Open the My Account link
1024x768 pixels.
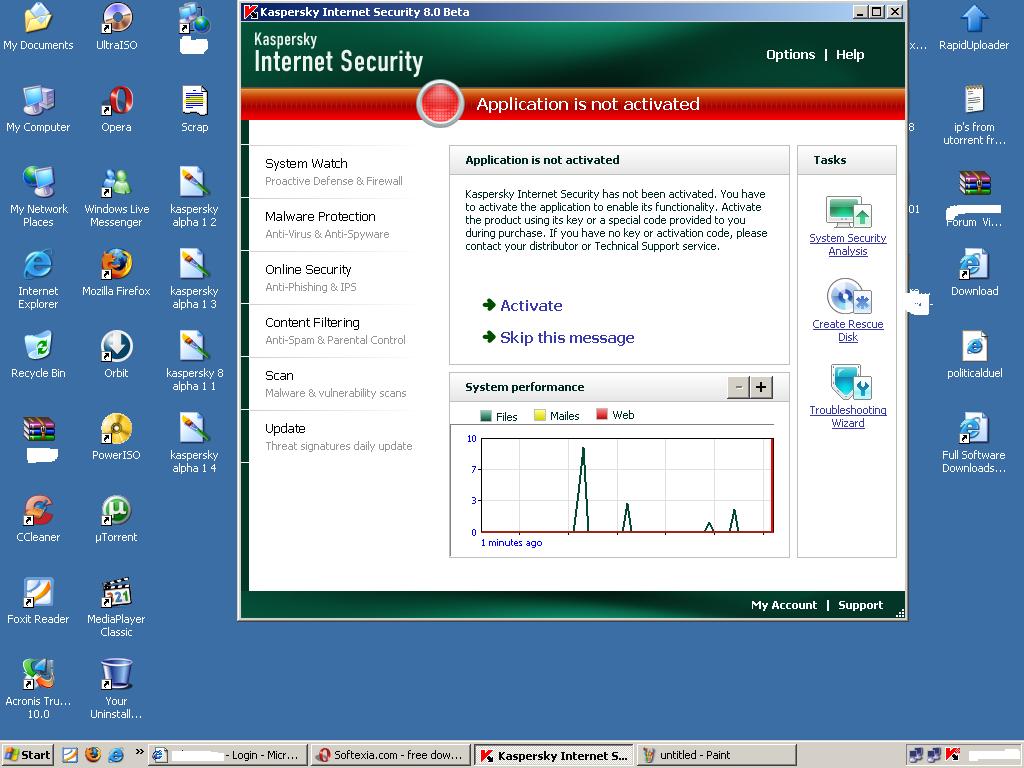click(784, 605)
